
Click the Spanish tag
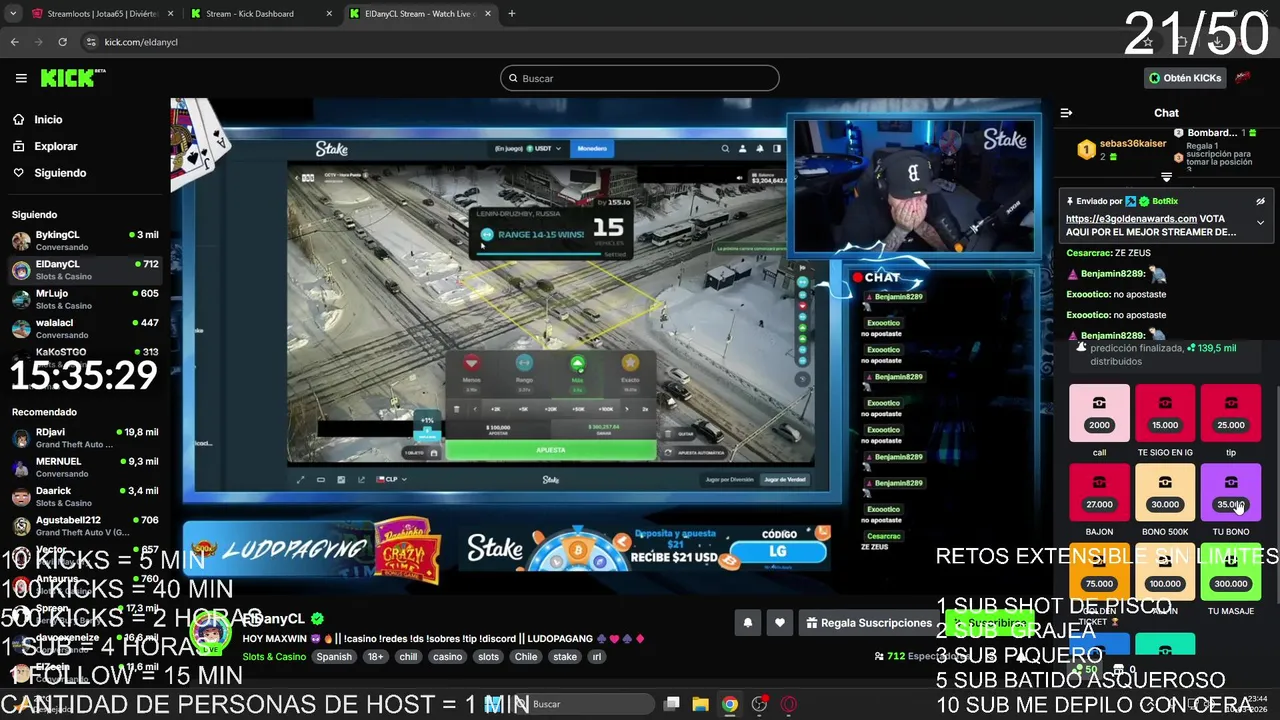click(334, 657)
